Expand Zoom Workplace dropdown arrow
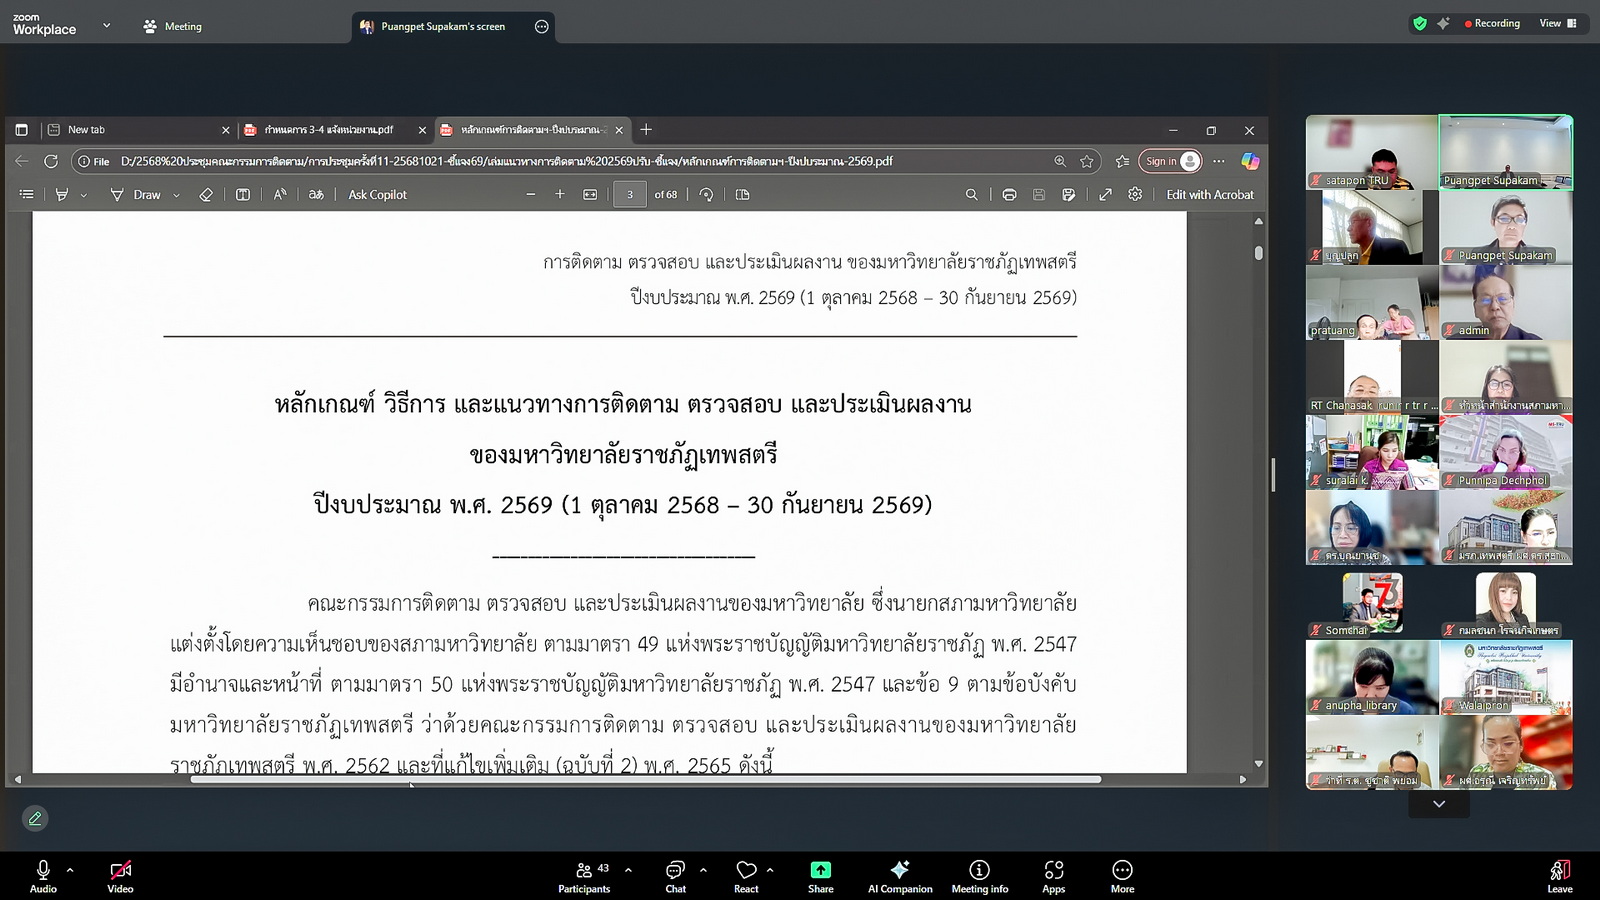This screenshot has width=1600, height=900. [x=106, y=26]
